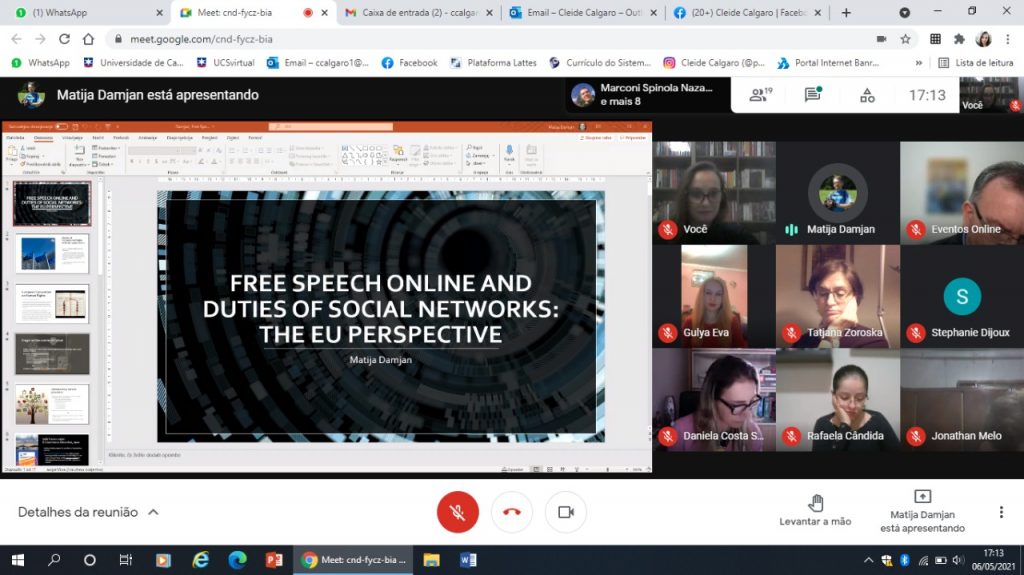Raise hand using Levantar a mão

815,510
